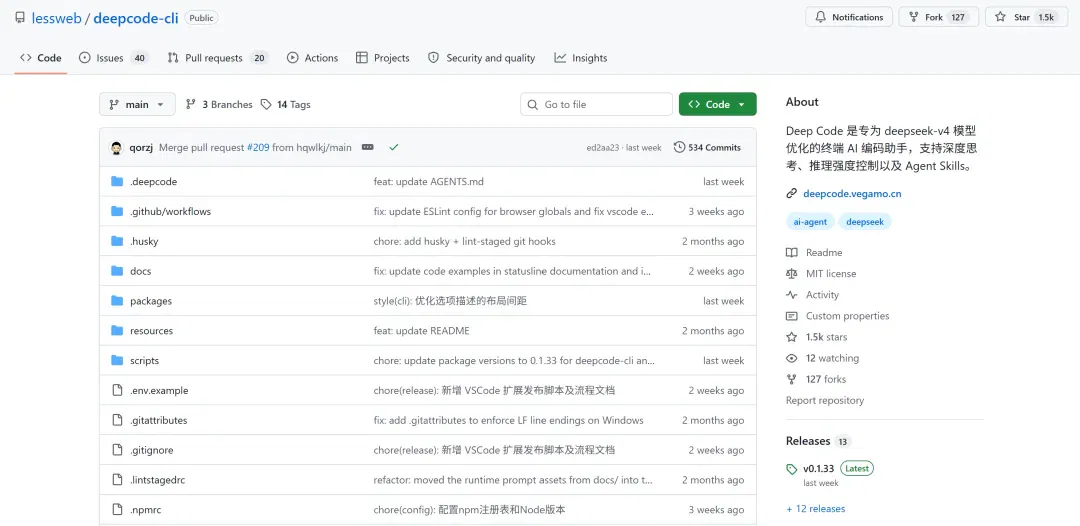The height and width of the screenshot is (526, 1080).
Task: Click the Fork count 127
Action: click(x=958, y=17)
